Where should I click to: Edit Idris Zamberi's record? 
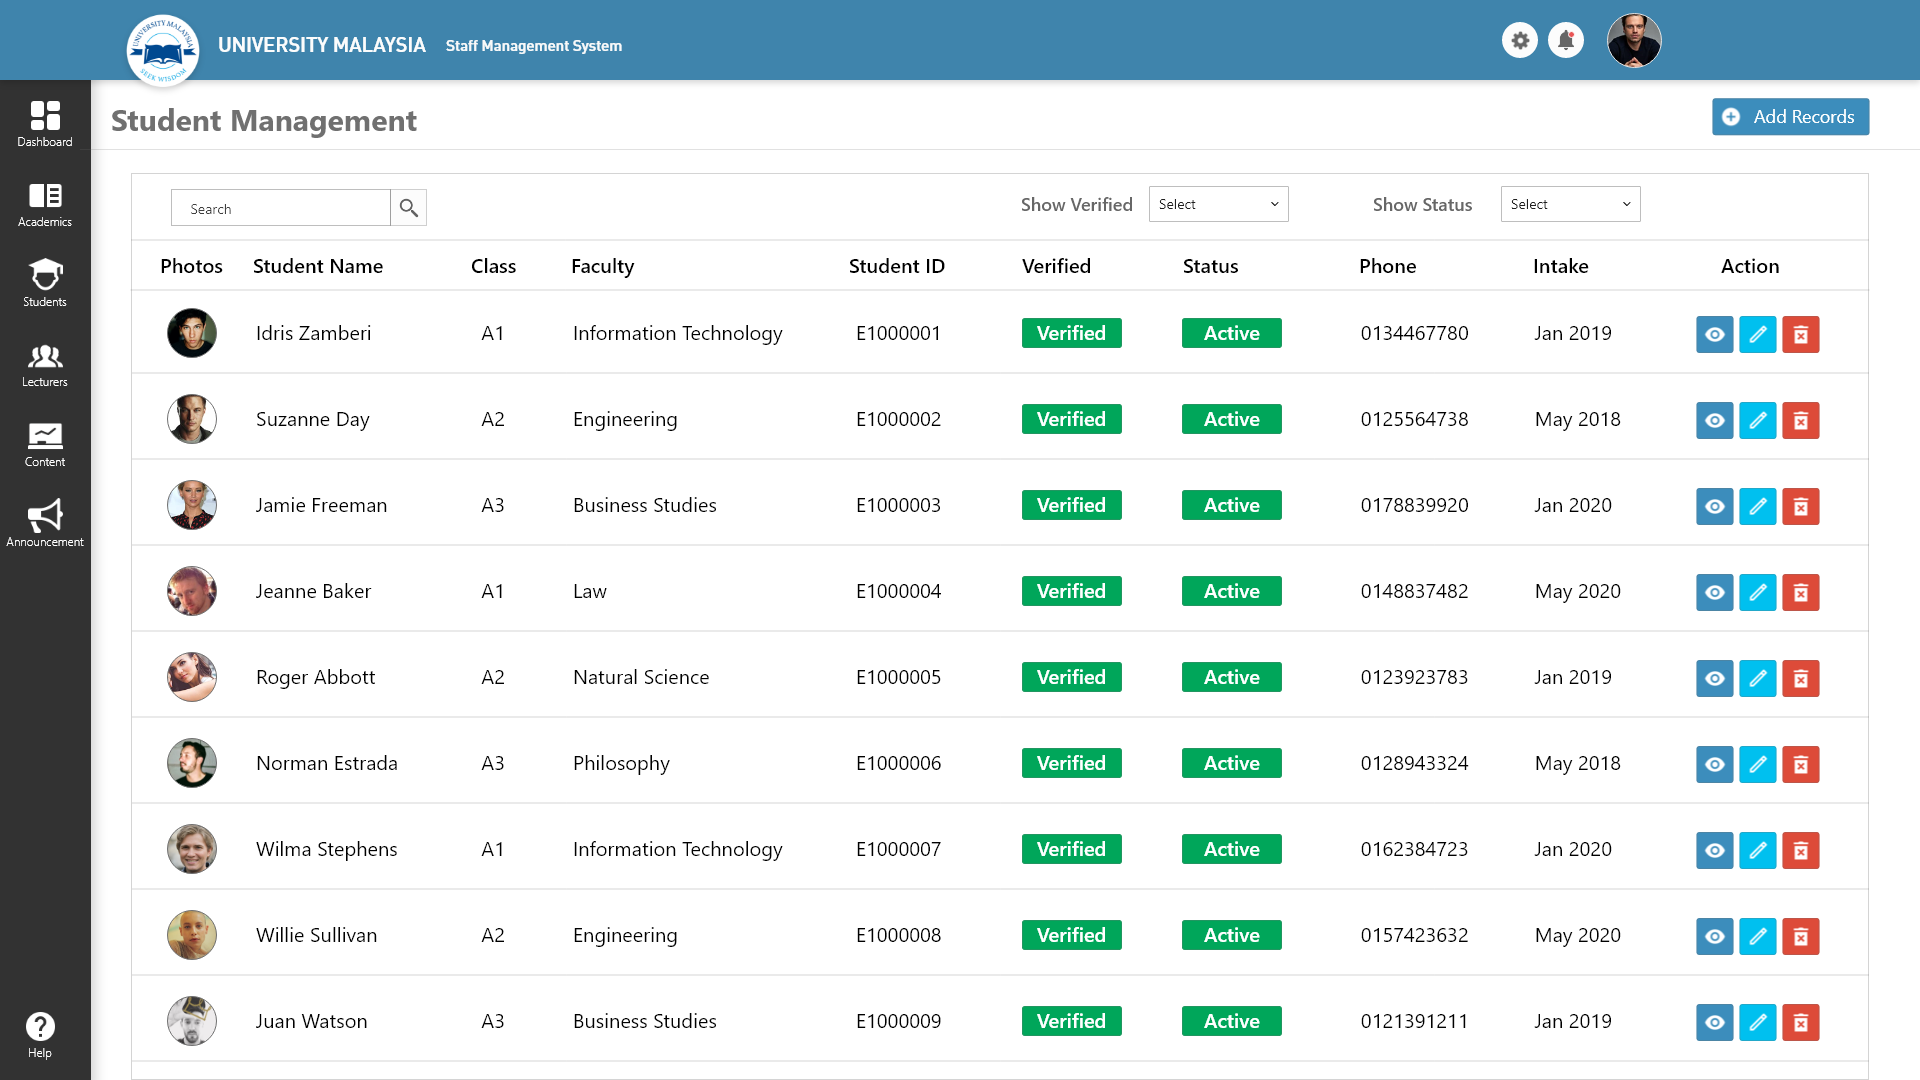1757,334
